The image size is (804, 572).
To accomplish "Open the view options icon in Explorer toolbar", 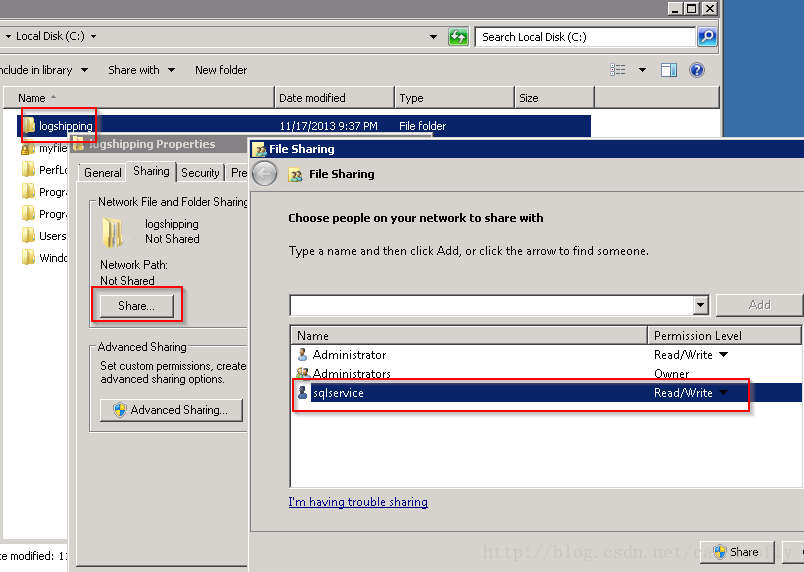I will coord(617,70).
